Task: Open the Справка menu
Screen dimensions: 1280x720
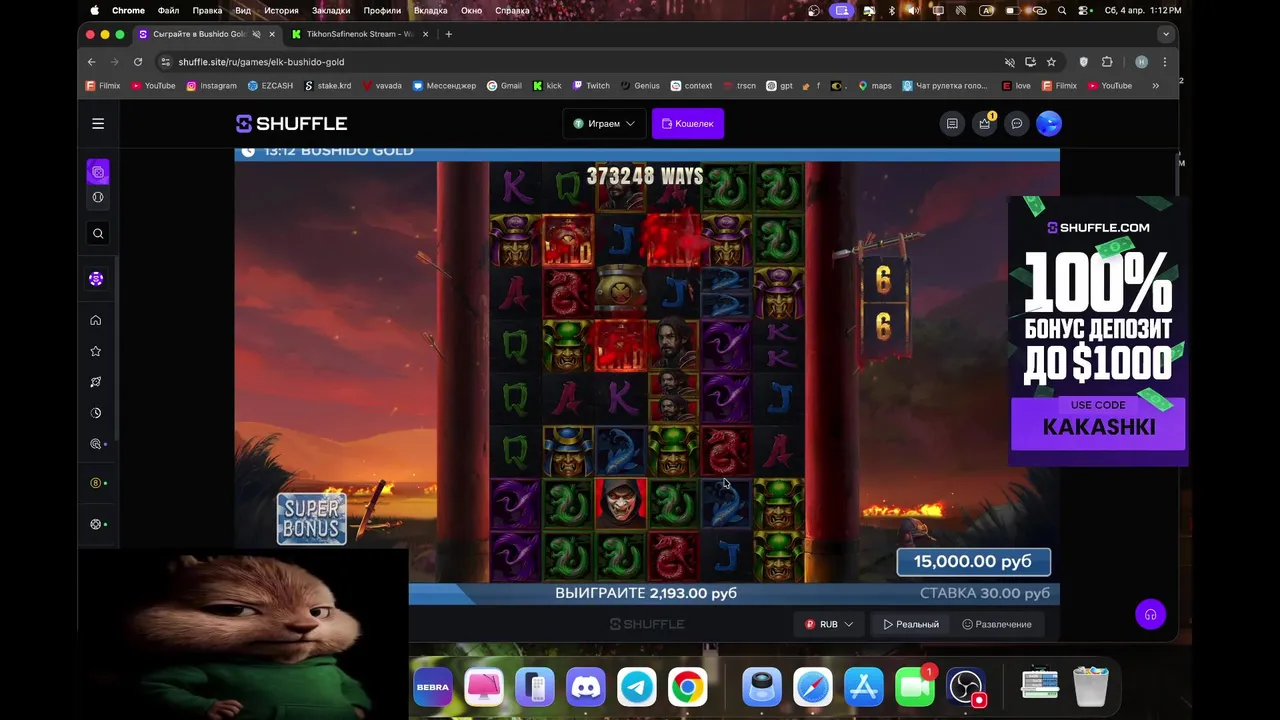Action: [513, 10]
